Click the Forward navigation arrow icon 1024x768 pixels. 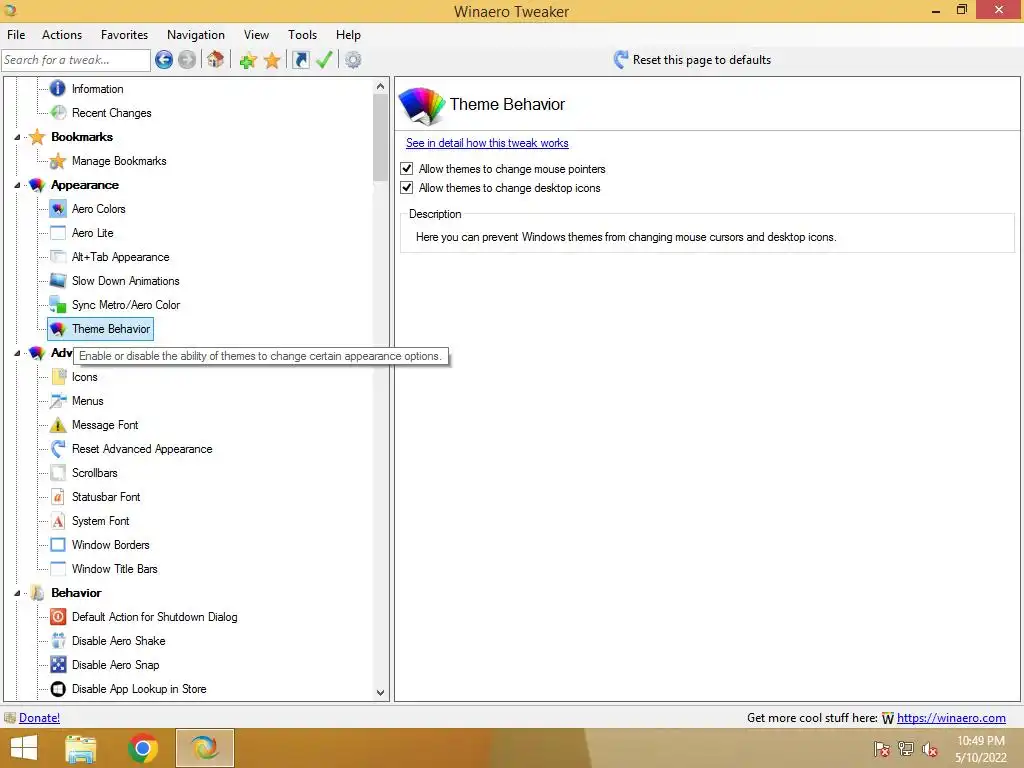(x=187, y=60)
